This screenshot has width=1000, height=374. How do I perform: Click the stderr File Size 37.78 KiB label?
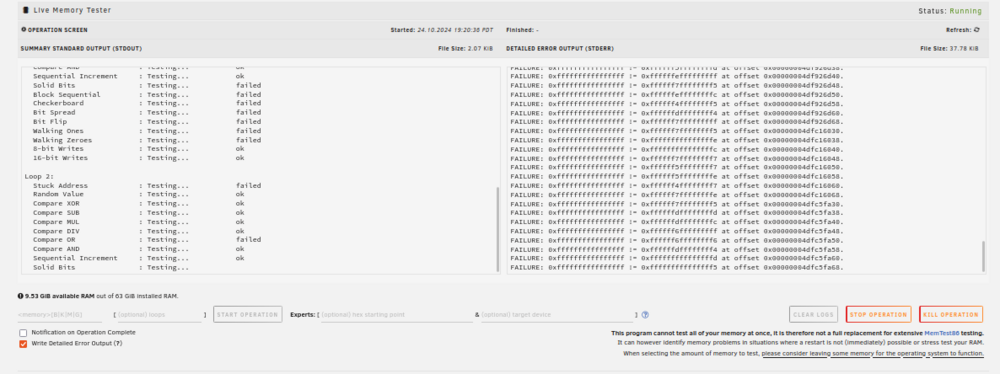[949, 49]
